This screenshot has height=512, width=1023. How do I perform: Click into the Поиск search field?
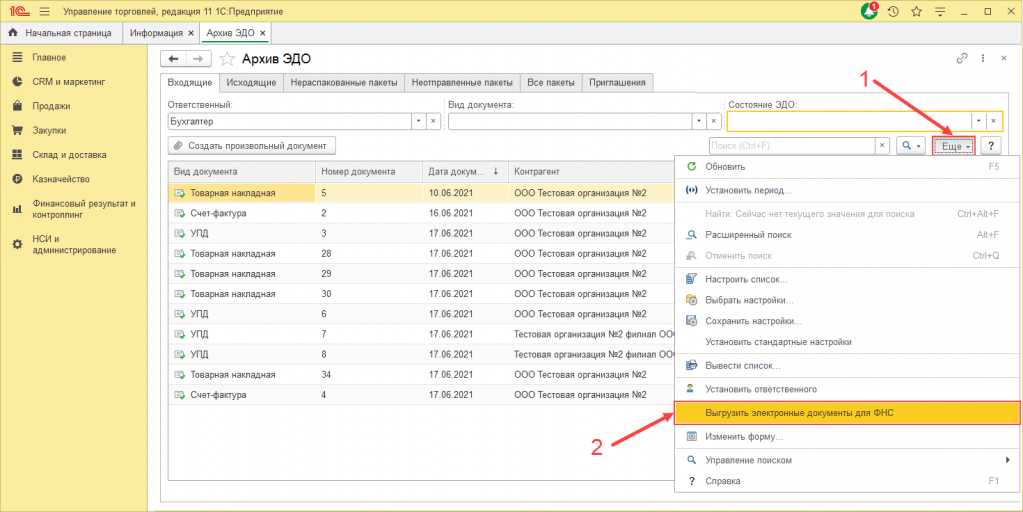(791, 146)
